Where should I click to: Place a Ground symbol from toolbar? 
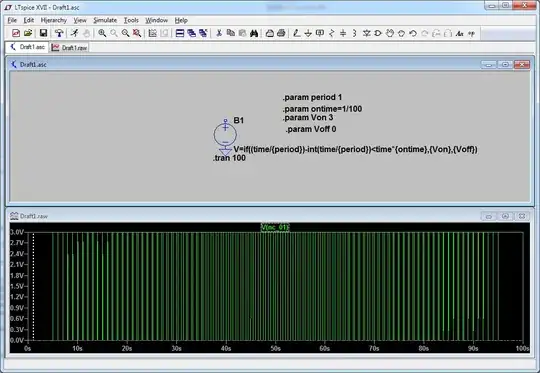[308, 33]
